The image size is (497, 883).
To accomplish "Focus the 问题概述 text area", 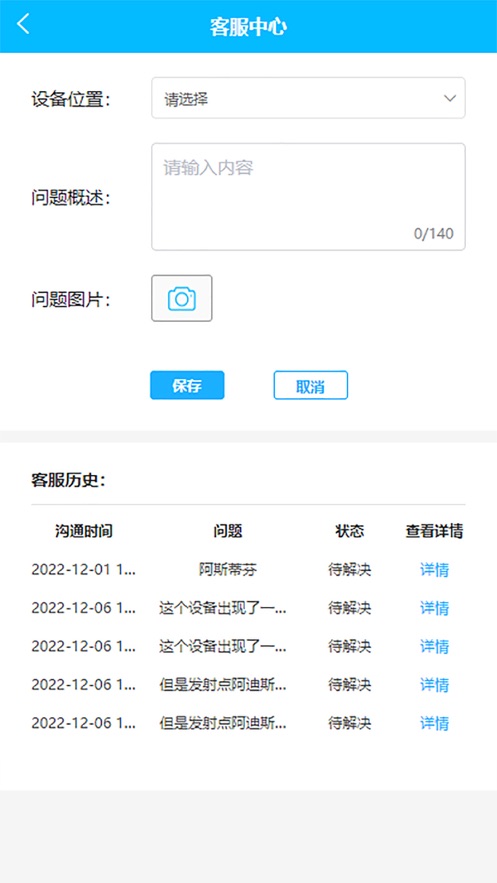I will pyautogui.click(x=308, y=197).
